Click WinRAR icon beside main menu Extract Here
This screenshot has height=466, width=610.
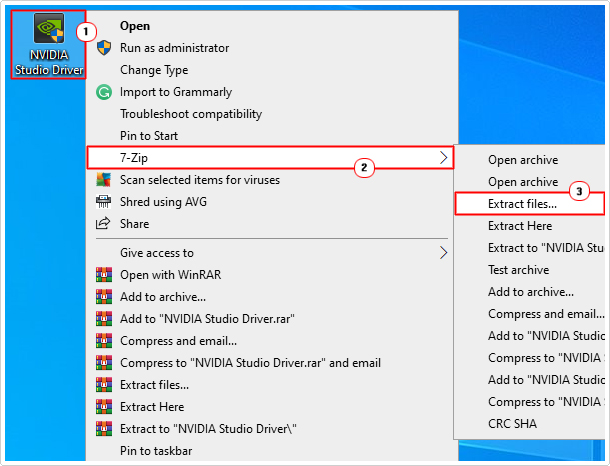[104, 406]
